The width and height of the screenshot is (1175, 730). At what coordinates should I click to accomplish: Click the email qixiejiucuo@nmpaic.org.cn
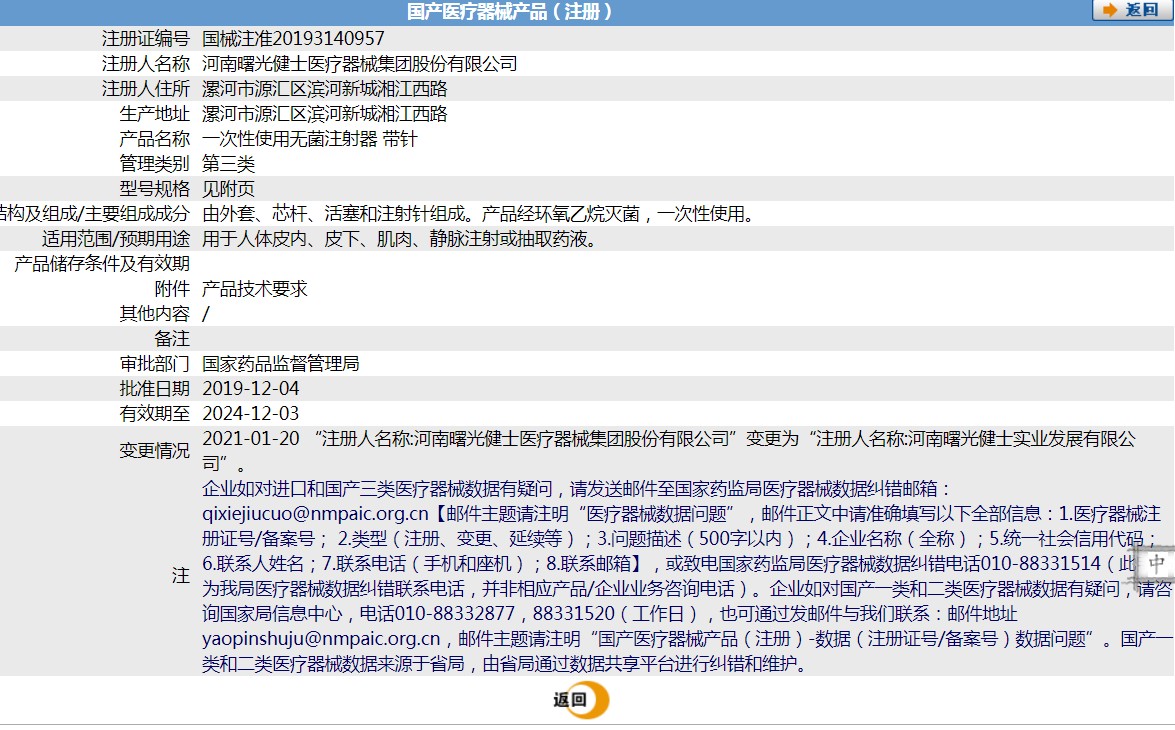point(315,513)
